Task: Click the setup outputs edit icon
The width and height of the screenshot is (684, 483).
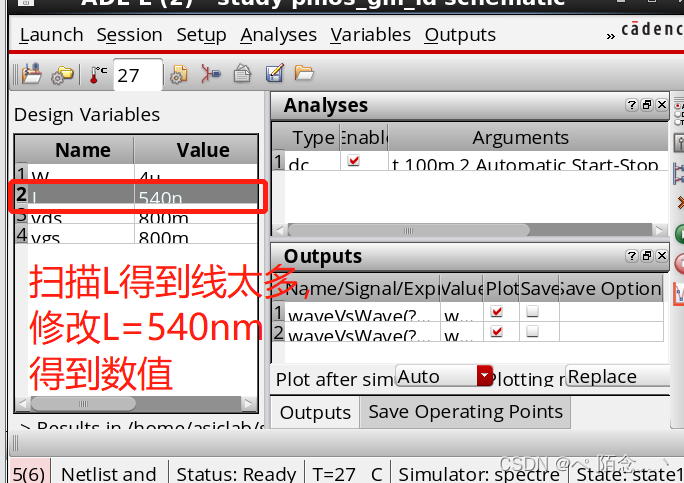Action: 274,73
